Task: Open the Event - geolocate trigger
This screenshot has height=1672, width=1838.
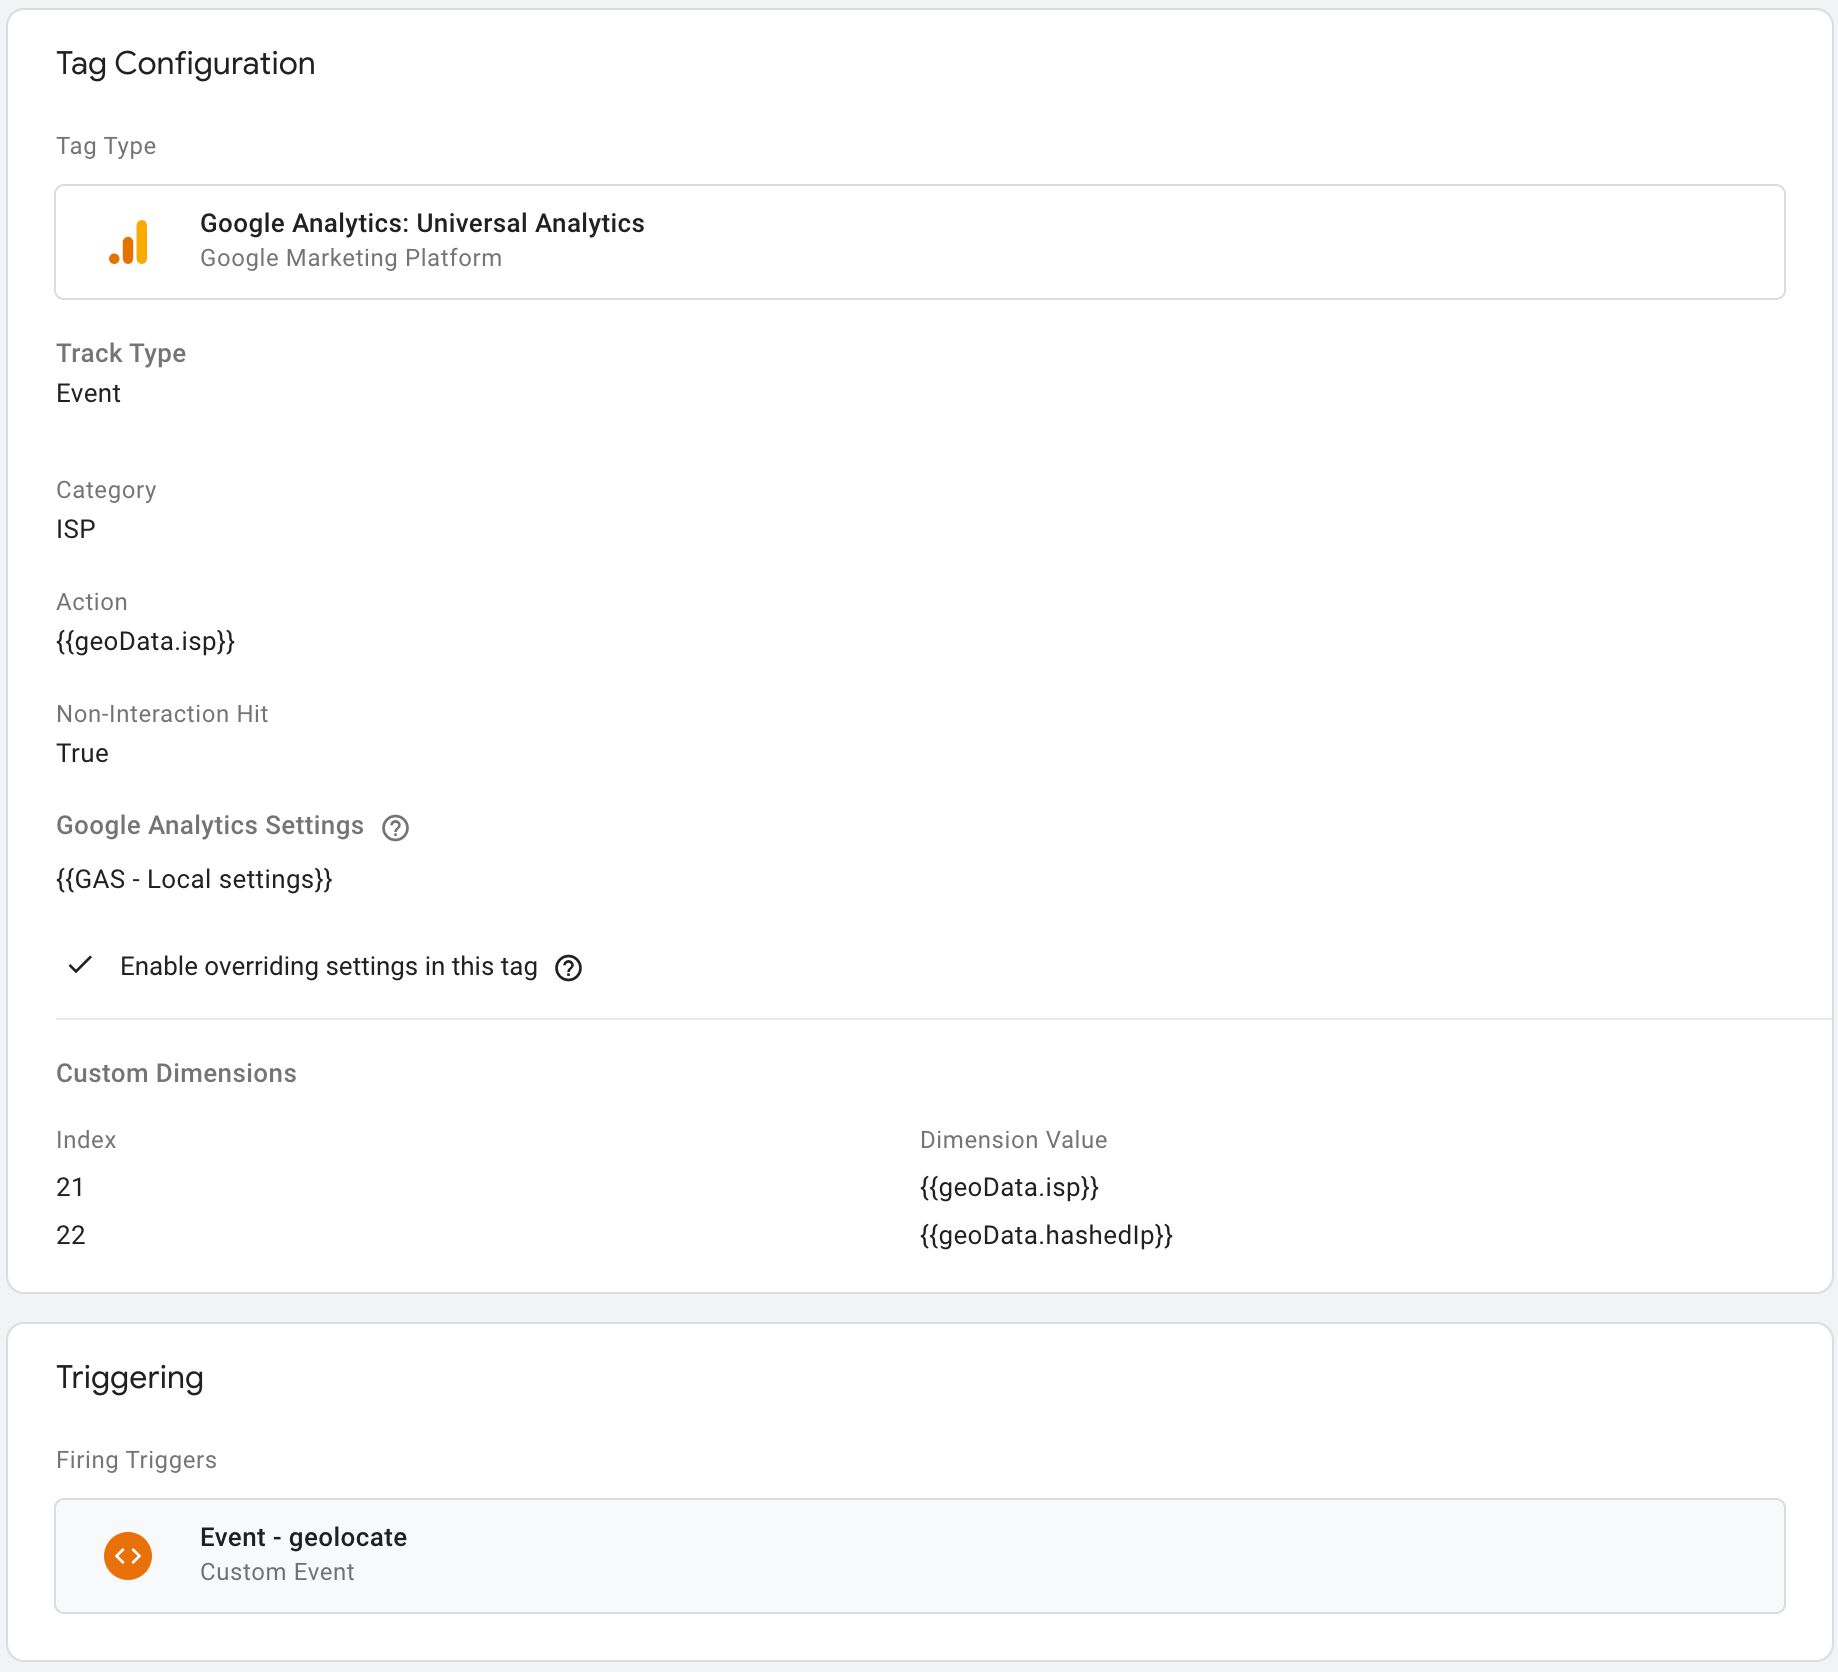Action: click(920, 1556)
